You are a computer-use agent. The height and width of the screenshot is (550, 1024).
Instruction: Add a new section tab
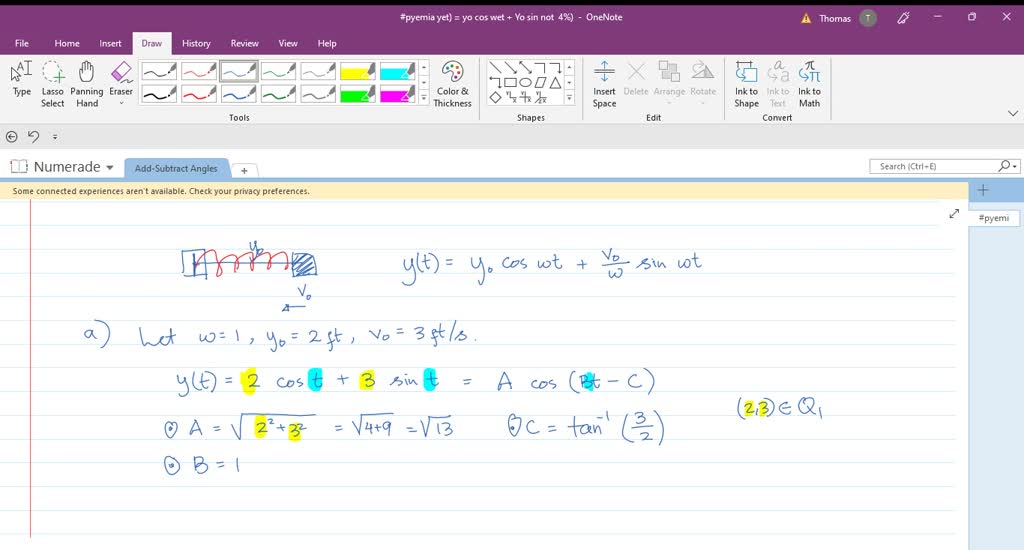coord(244,170)
